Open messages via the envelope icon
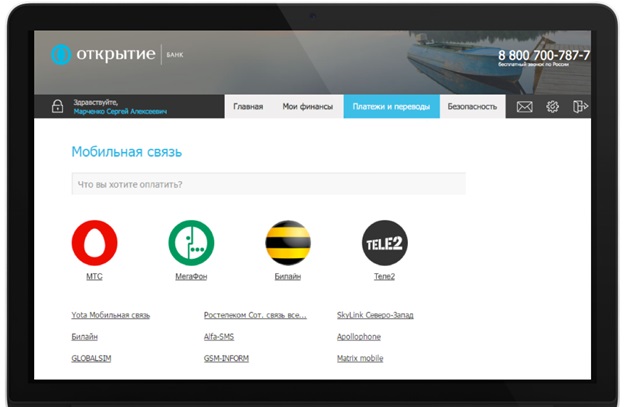The width and height of the screenshot is (624, 407). click(525, 107)
